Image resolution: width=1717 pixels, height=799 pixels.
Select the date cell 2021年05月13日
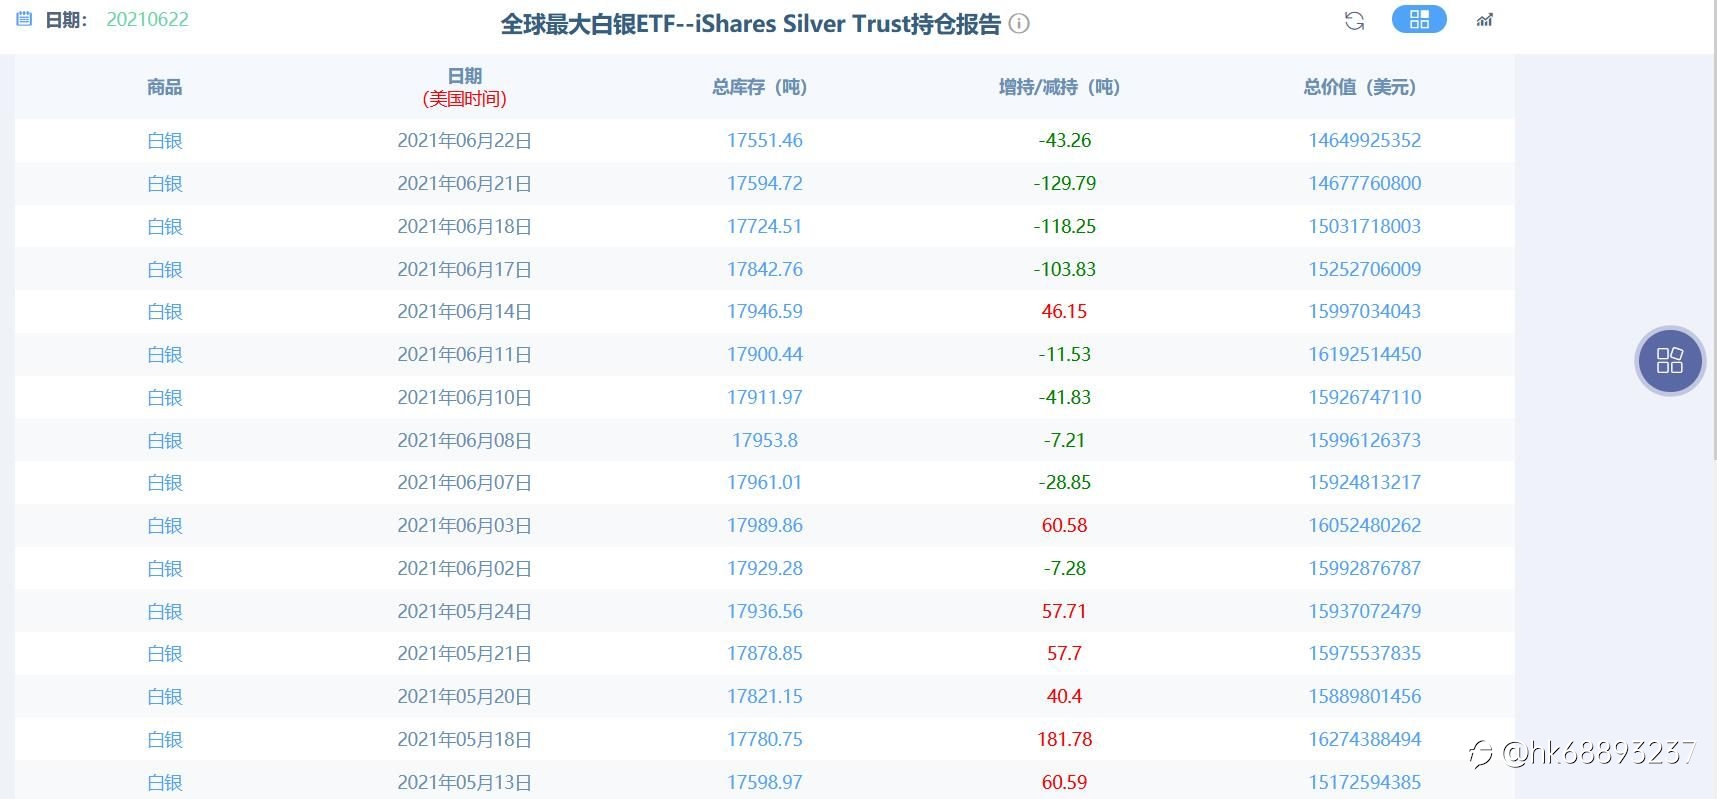pos(465,782)
